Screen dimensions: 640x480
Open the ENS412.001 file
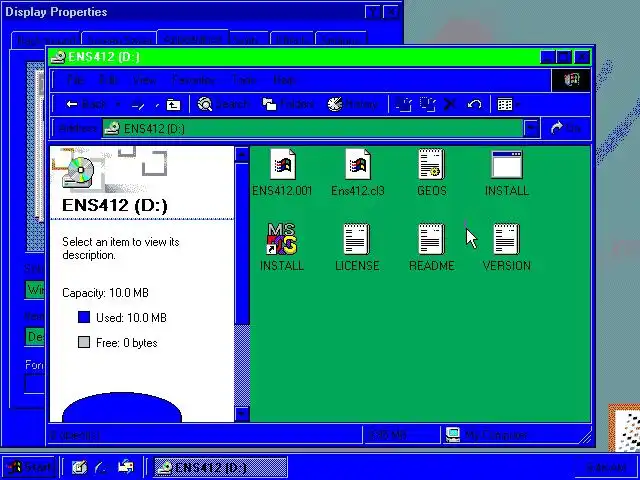coord(282,172)
